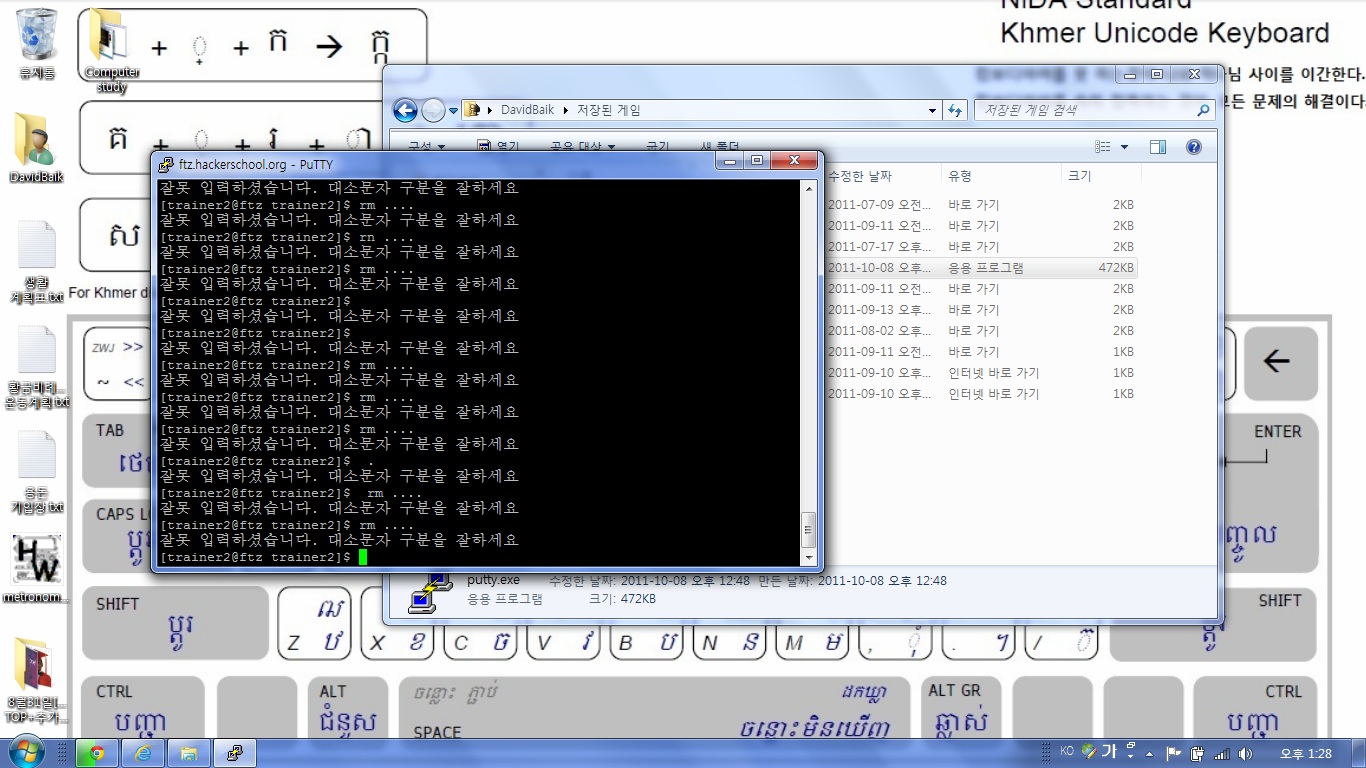The image size is (1366, 768).
Task: Expand the recent pages arrow beside forward button
Action: 453,110
